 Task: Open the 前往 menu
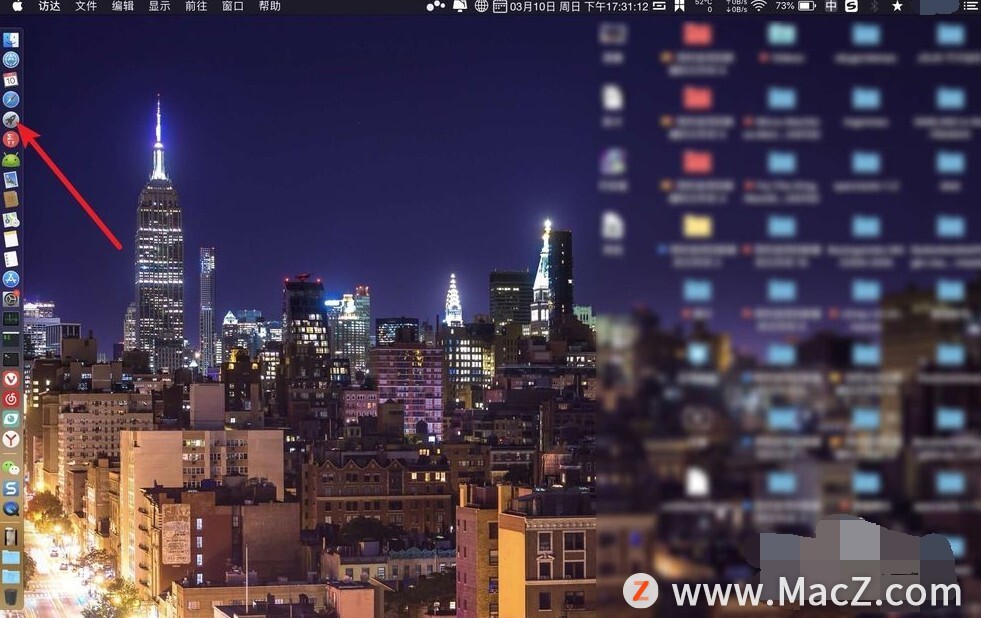[196, 6]
